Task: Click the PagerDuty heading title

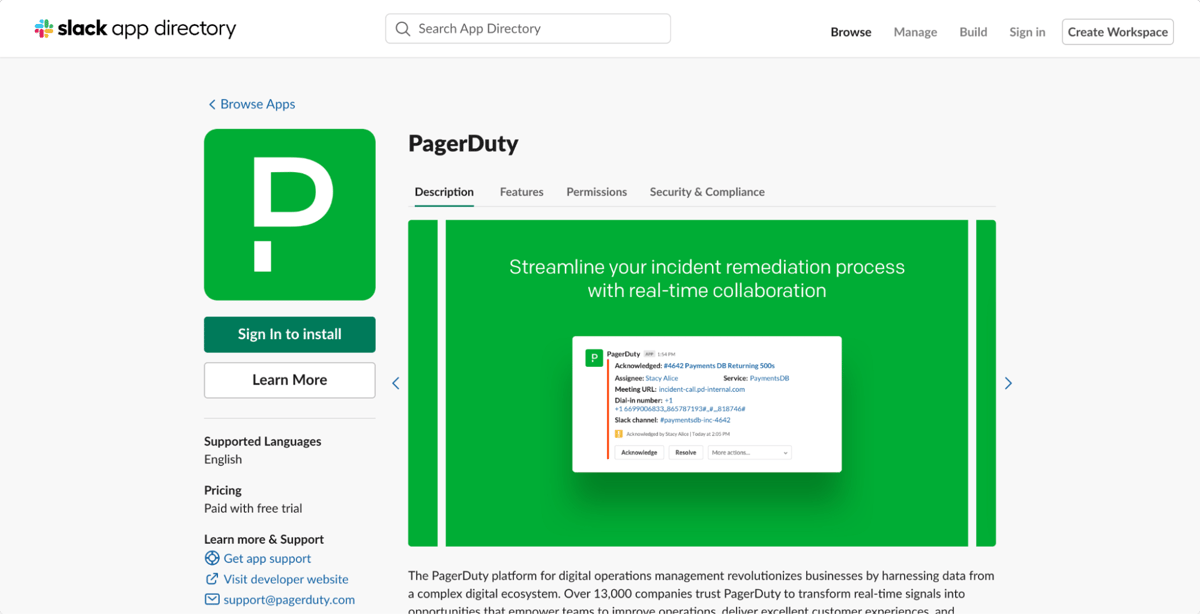Action: [463, 143]
